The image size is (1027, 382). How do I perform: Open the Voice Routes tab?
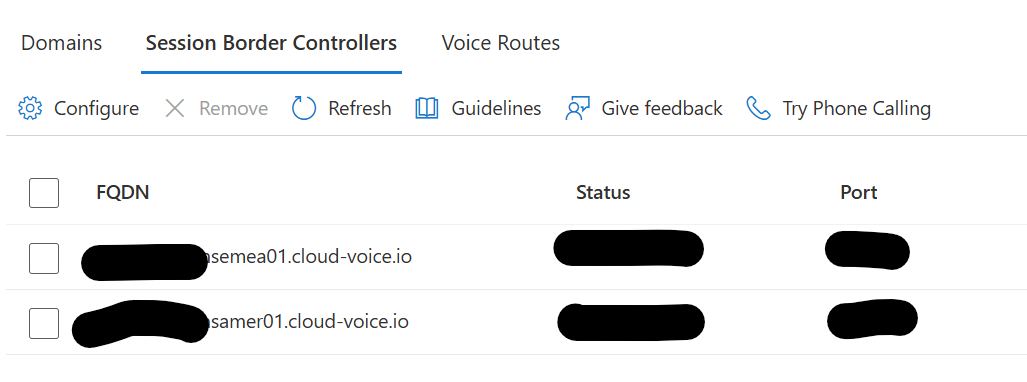(500, 43)
